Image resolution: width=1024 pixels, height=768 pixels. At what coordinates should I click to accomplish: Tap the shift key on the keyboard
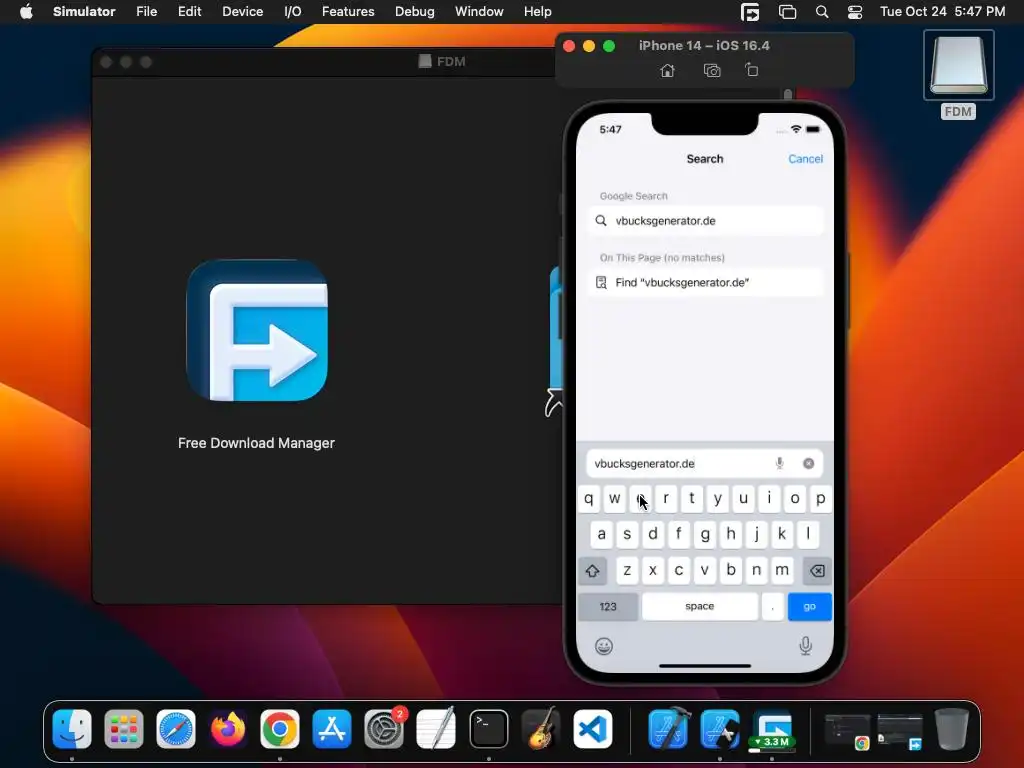(x=592, y=571)
